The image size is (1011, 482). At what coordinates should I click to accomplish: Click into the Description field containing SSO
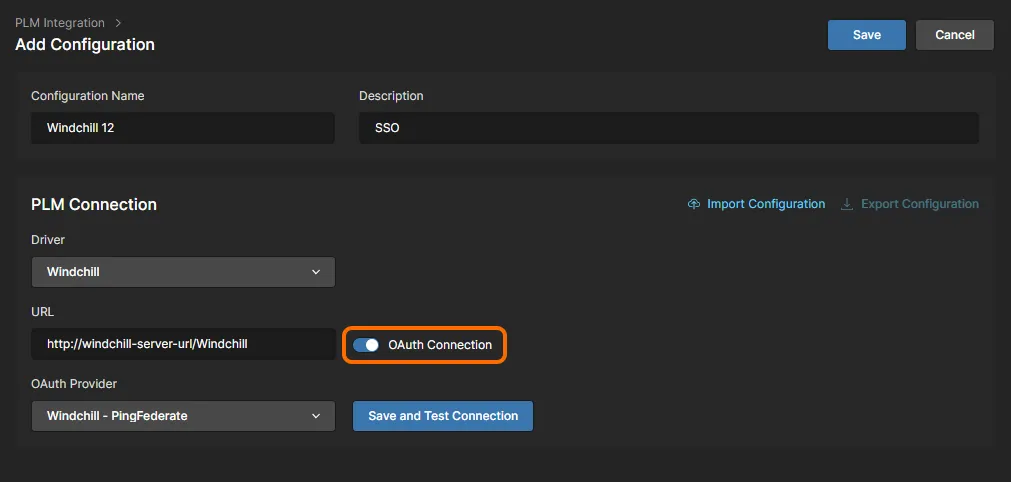click(x=668, y=128)
